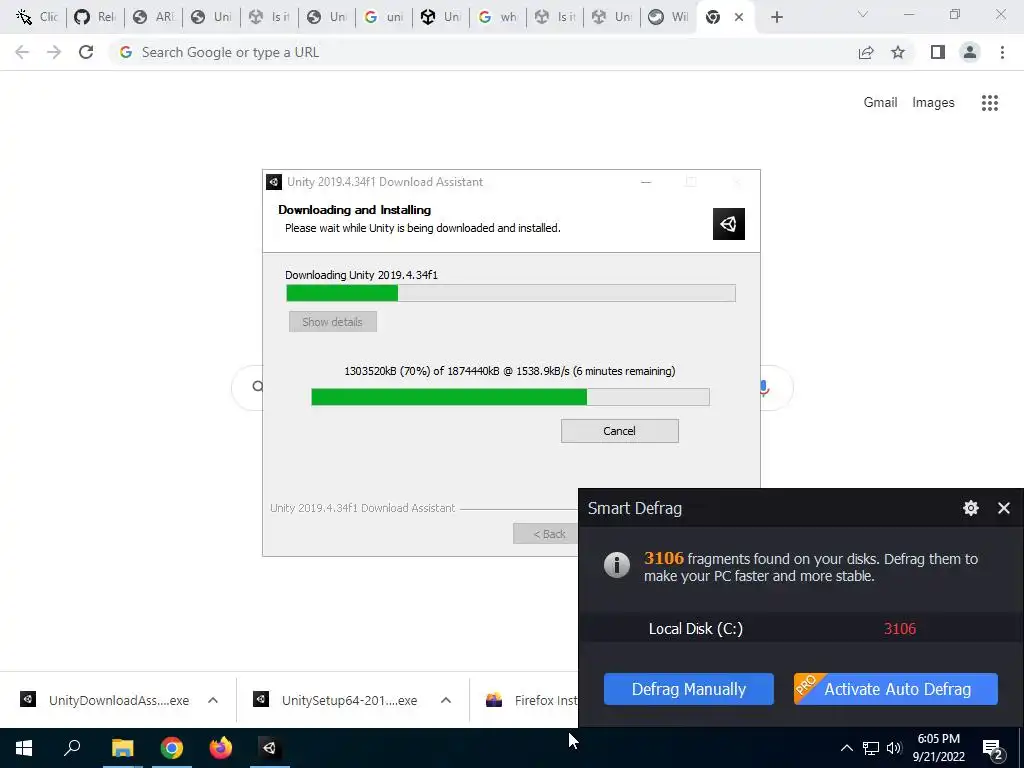Switch to the Clic tab
Screen dimensions: 1024x768
point(37,17)
